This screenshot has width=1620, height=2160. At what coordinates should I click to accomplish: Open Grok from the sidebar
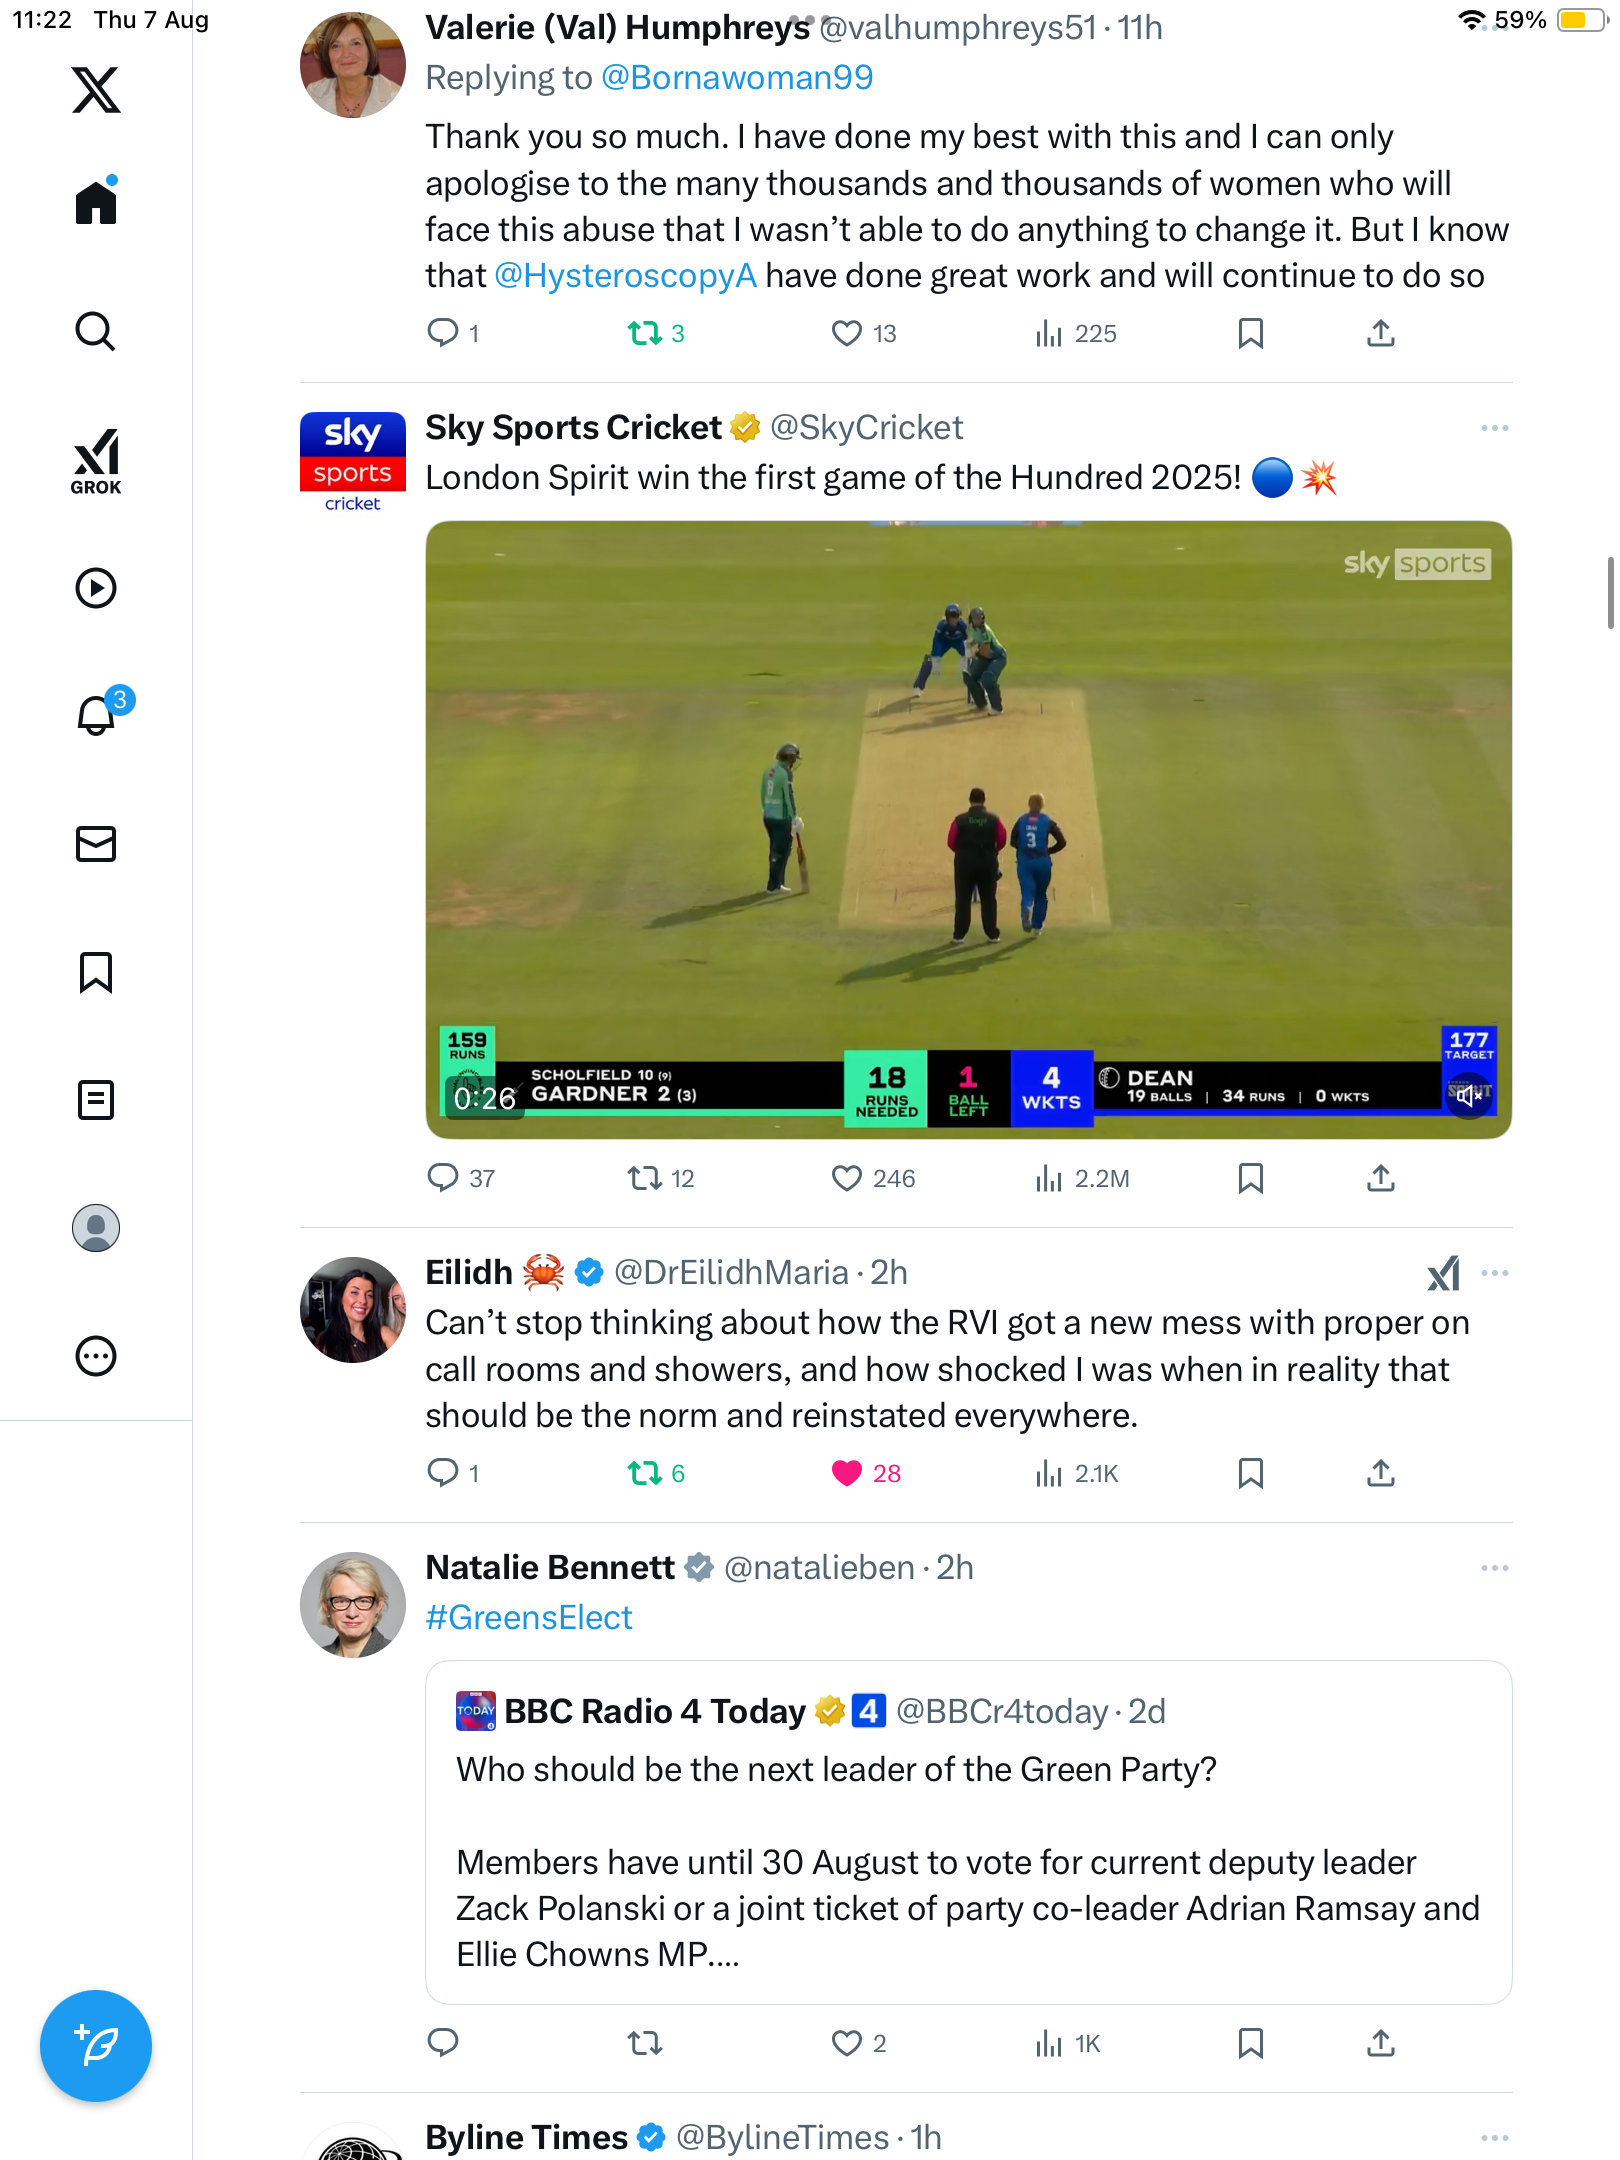tap(96, 462)
